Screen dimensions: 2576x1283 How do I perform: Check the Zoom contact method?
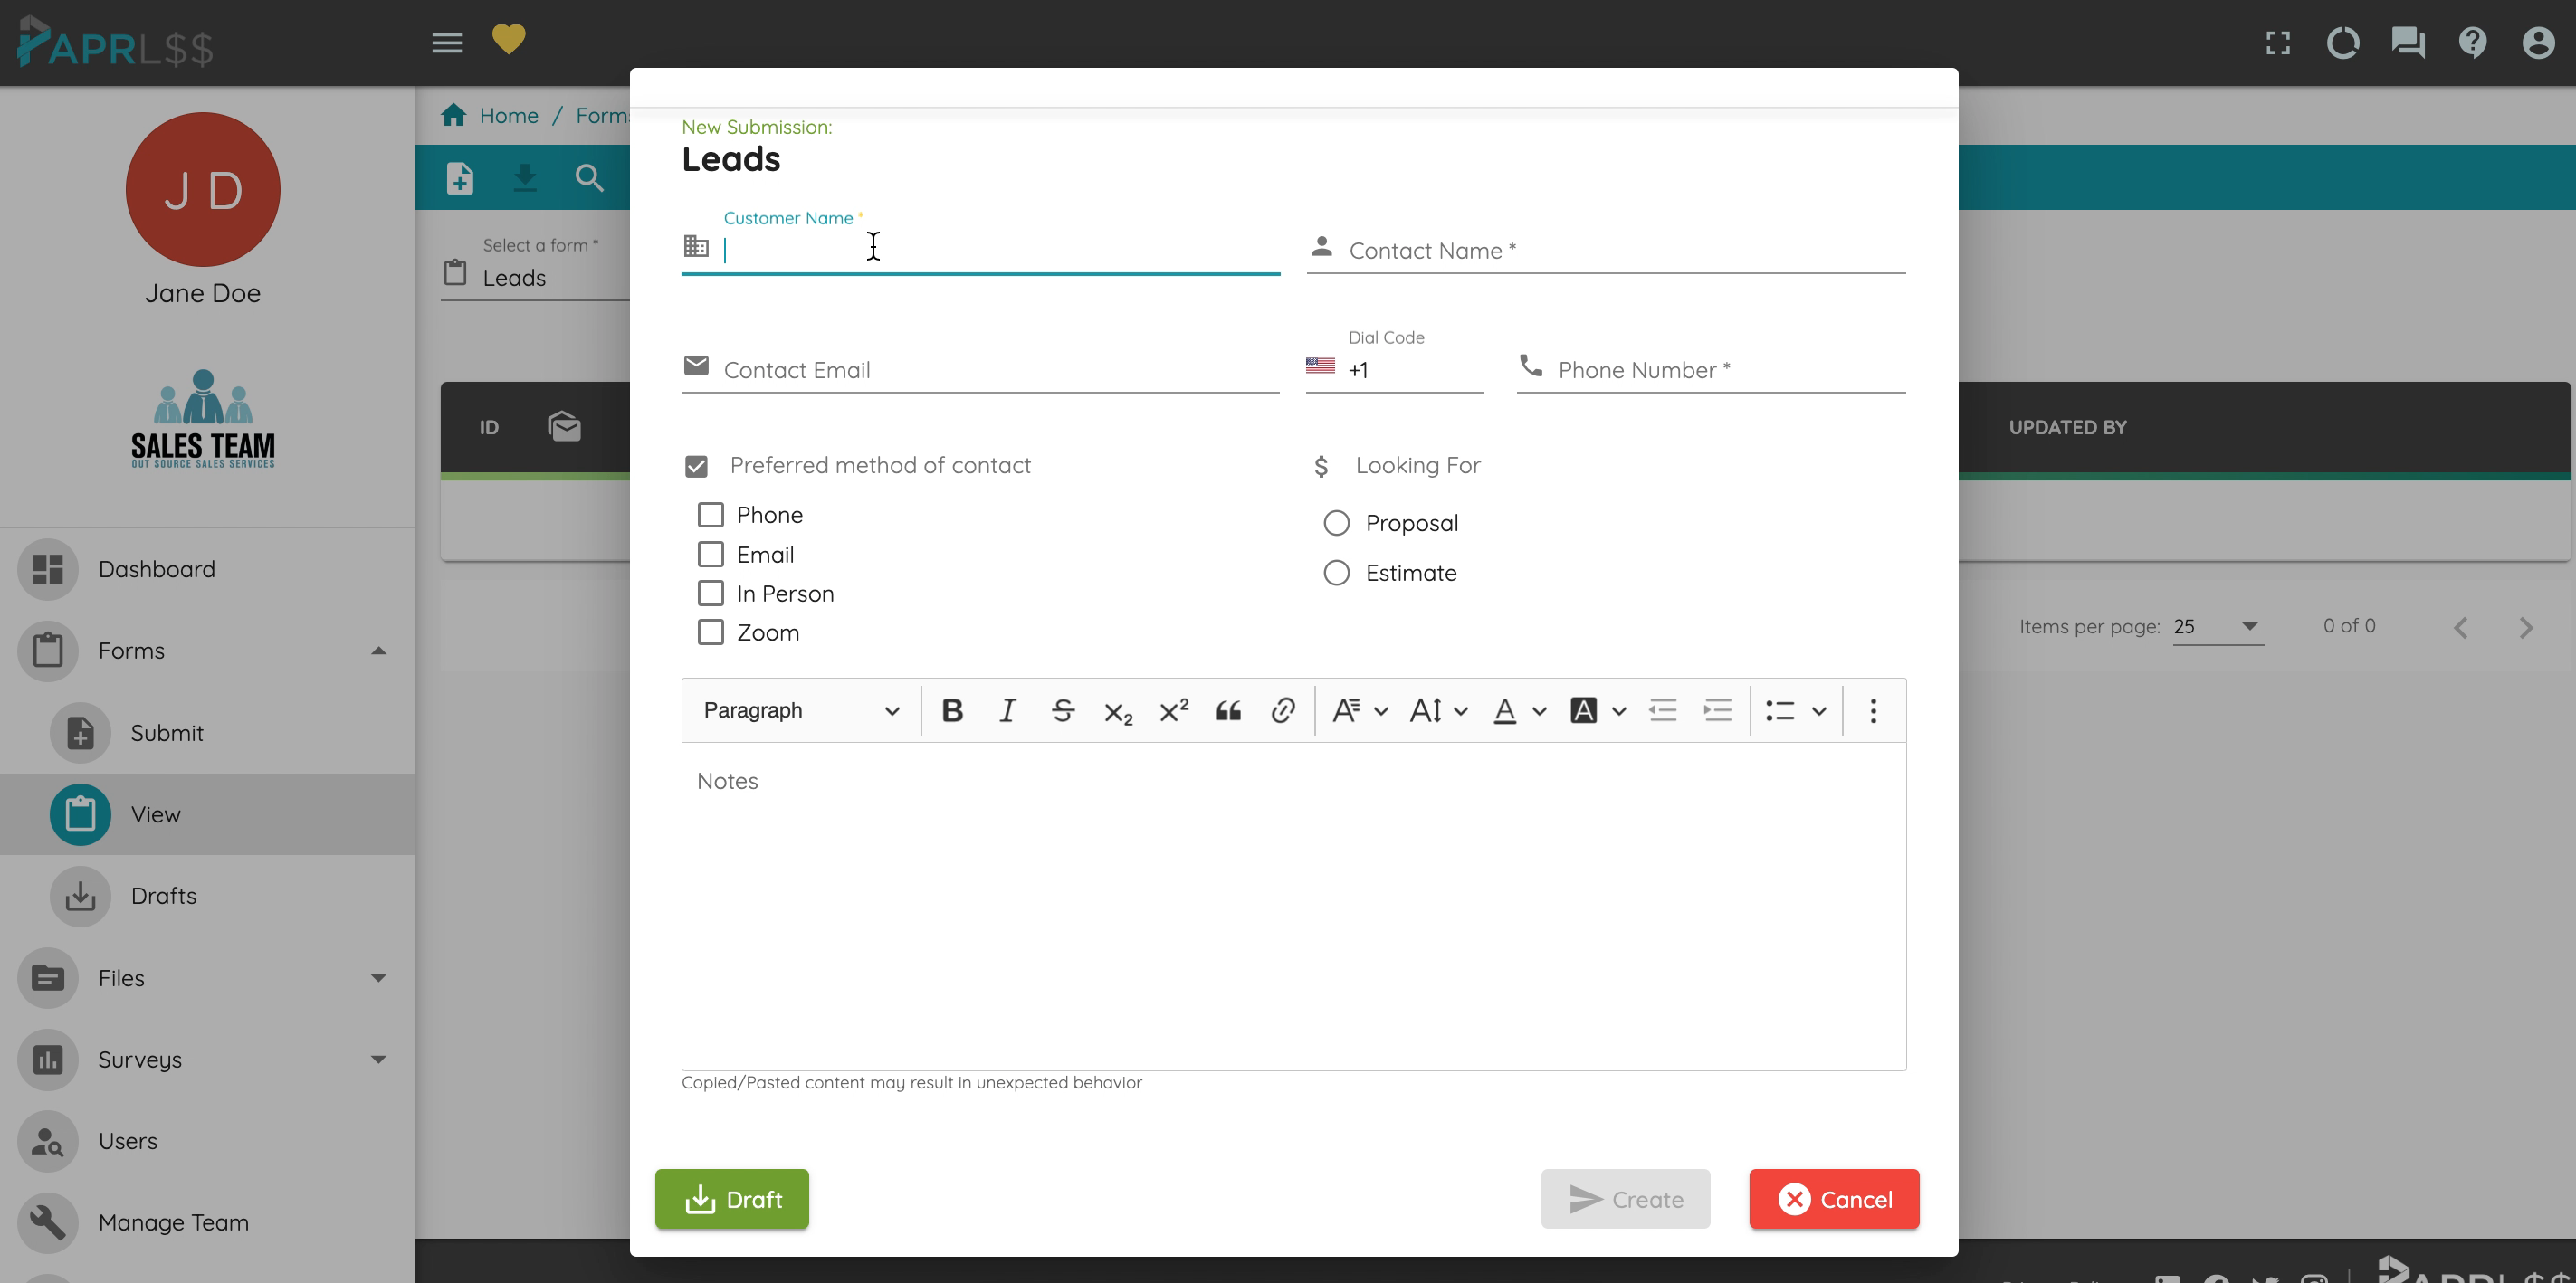pyautogui.click(x=711, y=632)
